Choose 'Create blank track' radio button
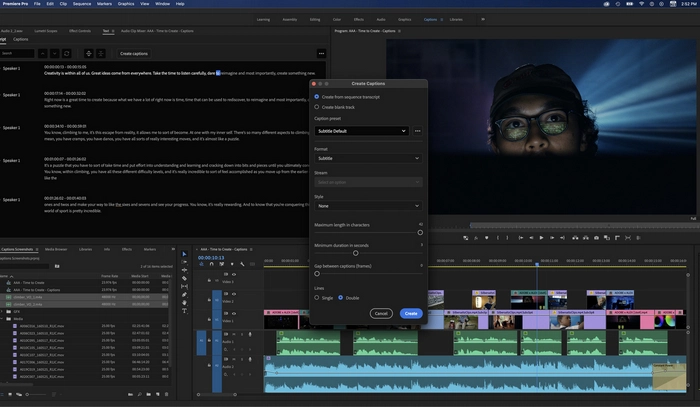 (318, 107)
